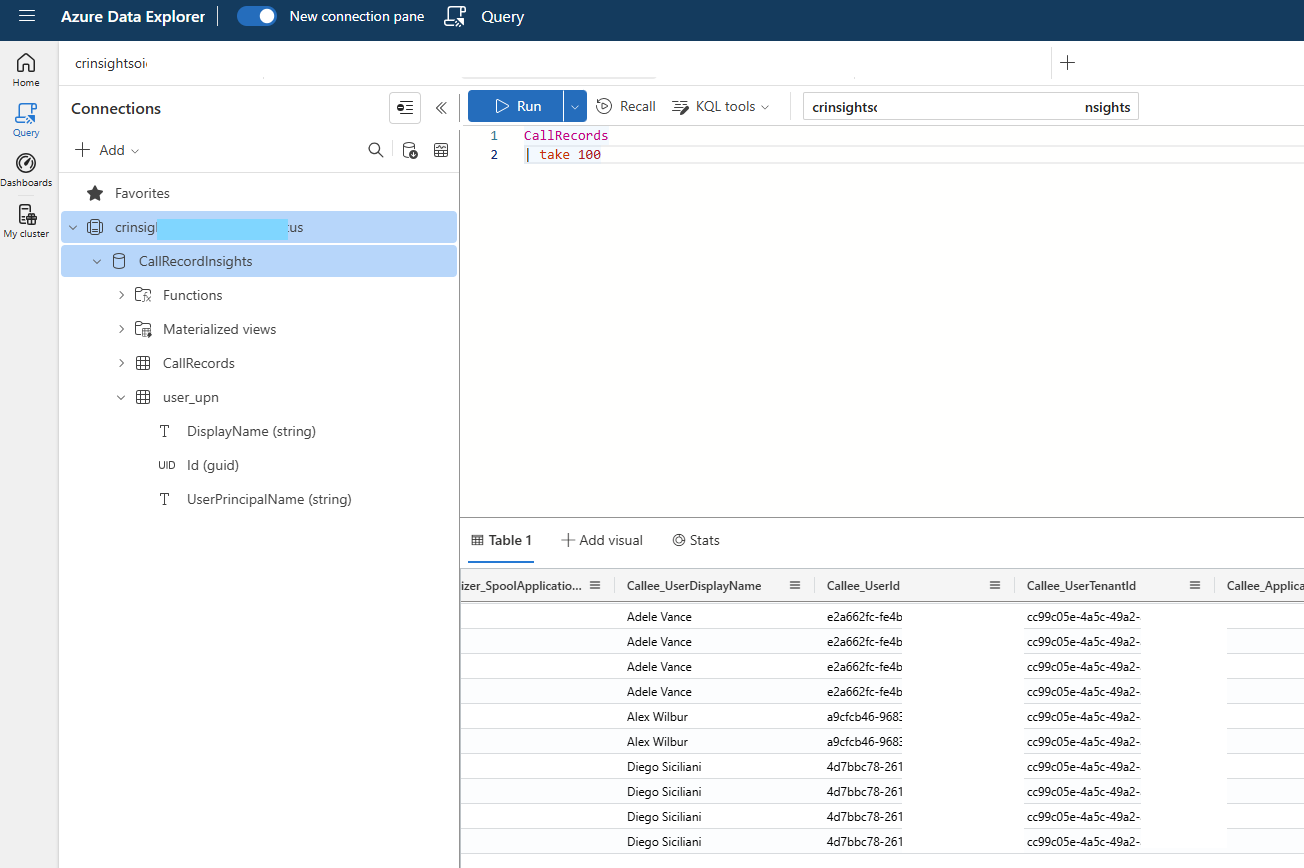Screen dimensions: 1304x868
Task: Expand the CallRecords table
Action: tap(121, 363)
